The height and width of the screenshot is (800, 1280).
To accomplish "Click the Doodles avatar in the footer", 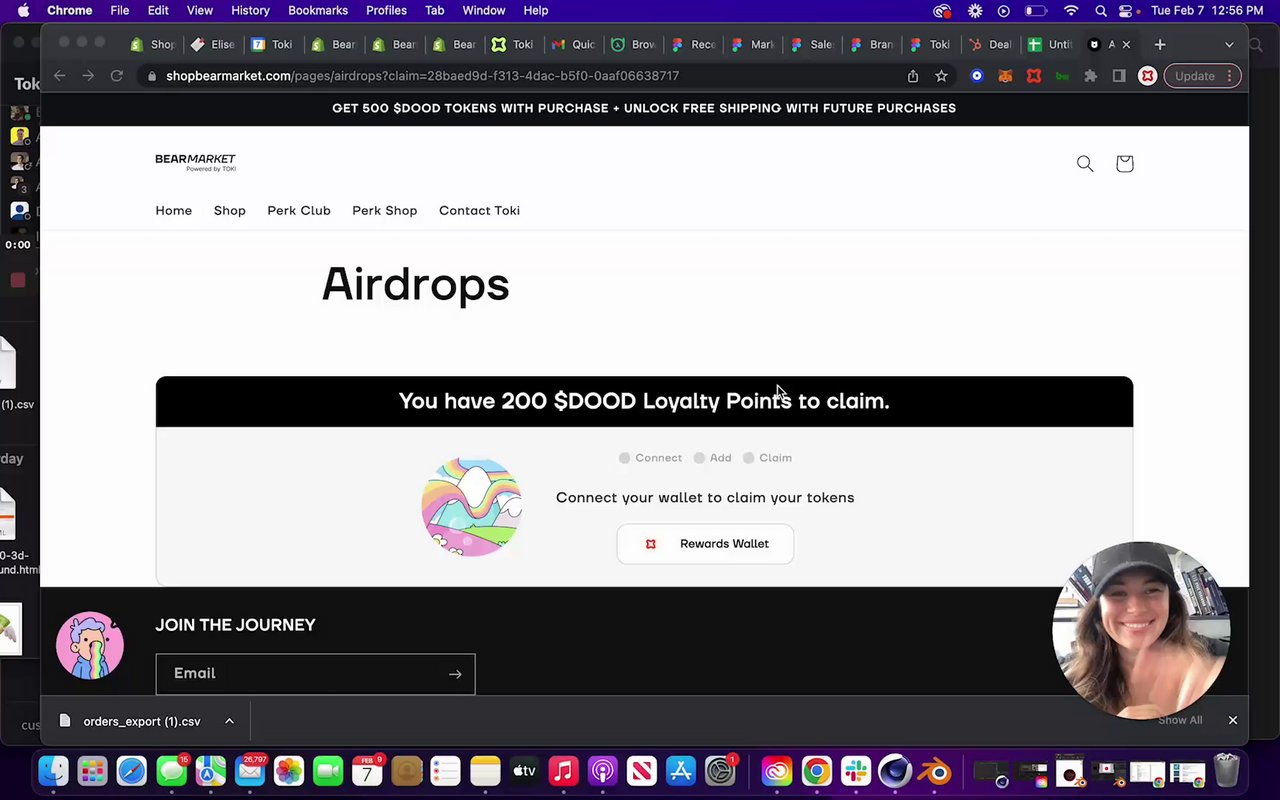I will point(90,646).
